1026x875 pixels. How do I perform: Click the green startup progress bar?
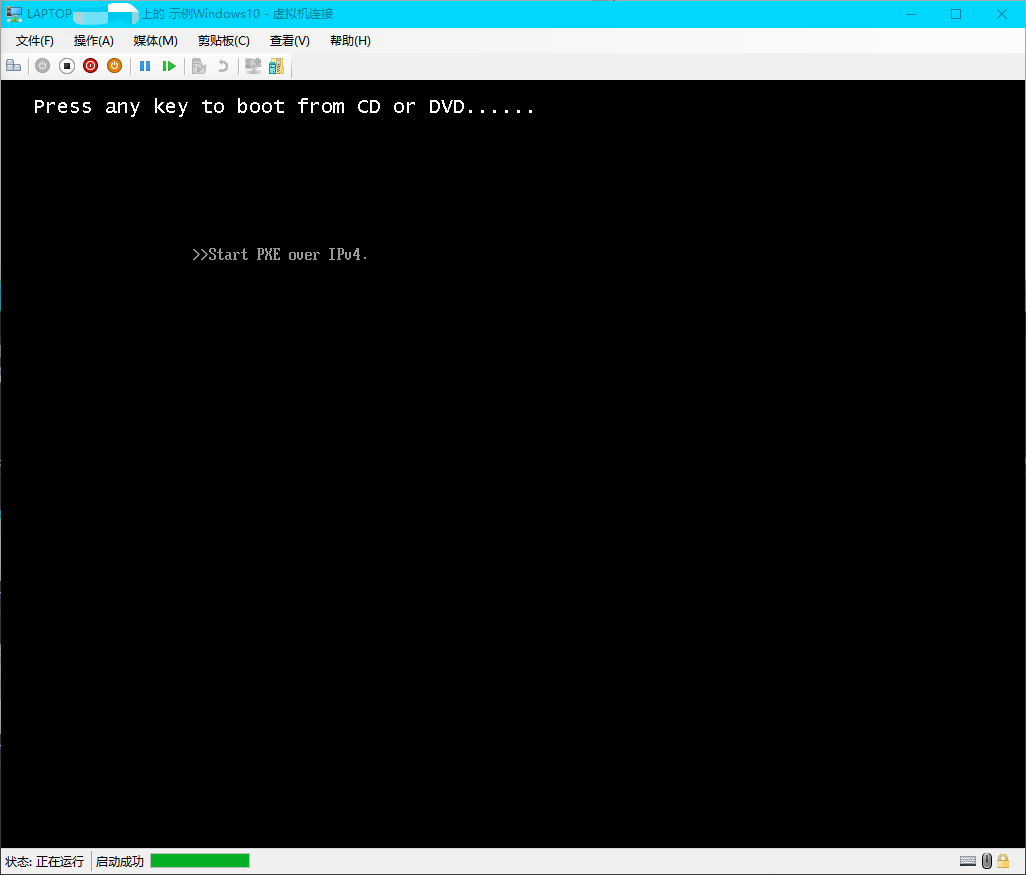click(200, 861)
